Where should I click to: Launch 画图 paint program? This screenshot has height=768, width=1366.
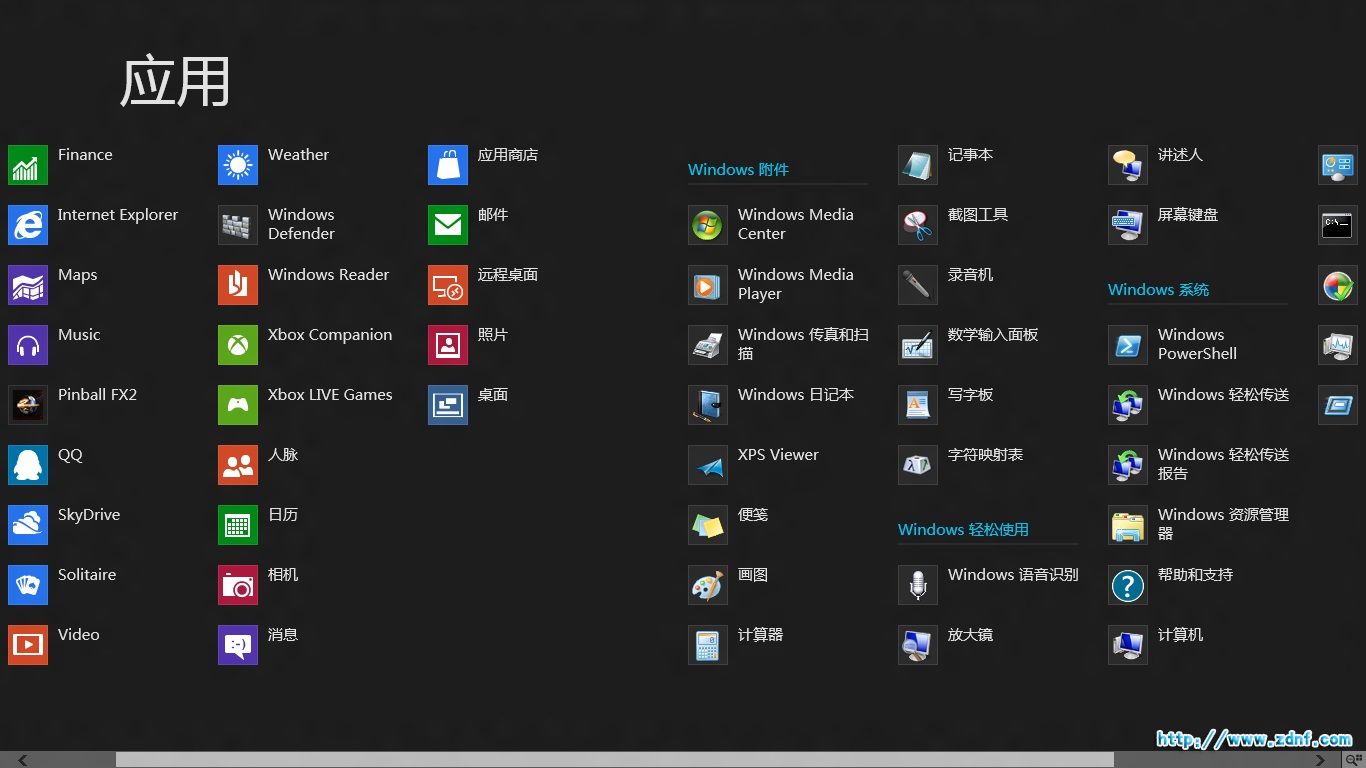tap(708, 585)
